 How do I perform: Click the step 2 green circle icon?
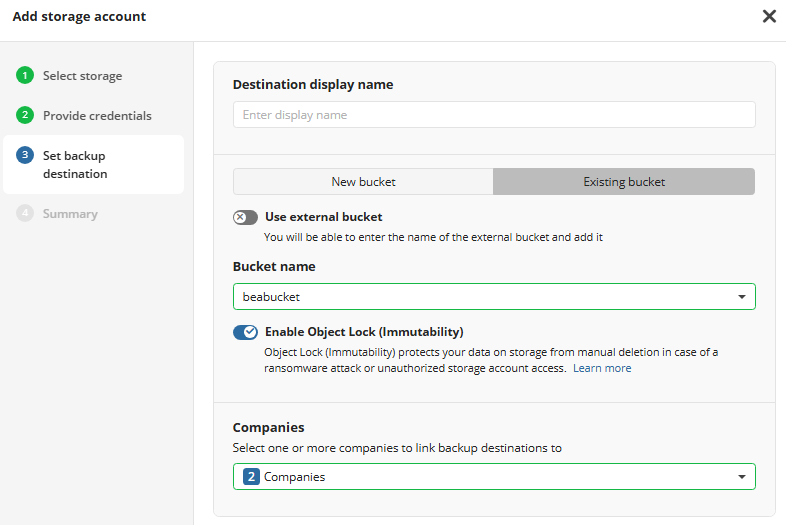pyautogui.click(x=25, y=116)
